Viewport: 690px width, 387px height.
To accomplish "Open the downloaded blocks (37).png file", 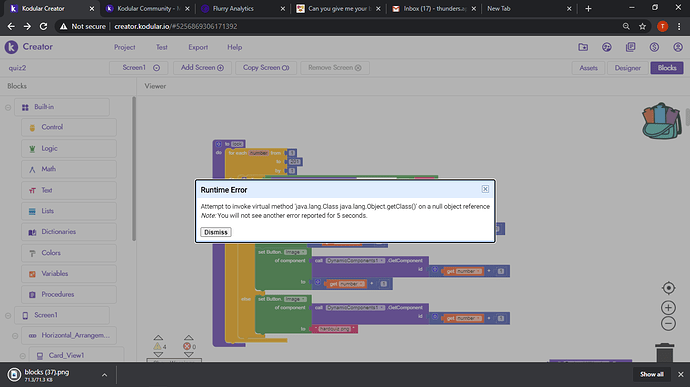I will 46,375.
